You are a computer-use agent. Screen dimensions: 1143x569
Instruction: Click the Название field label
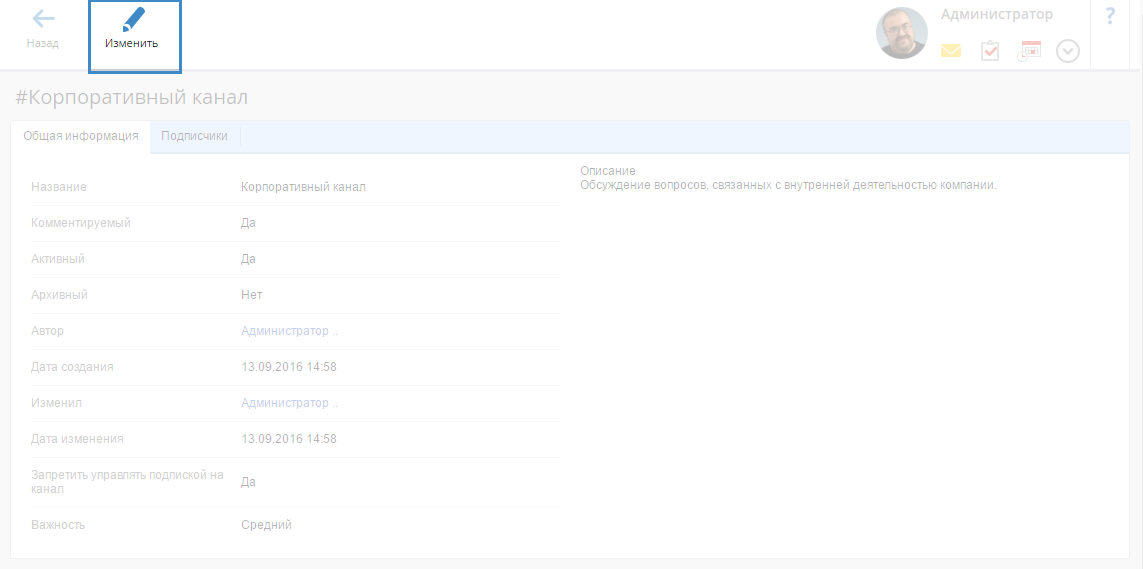pos(59,187)
